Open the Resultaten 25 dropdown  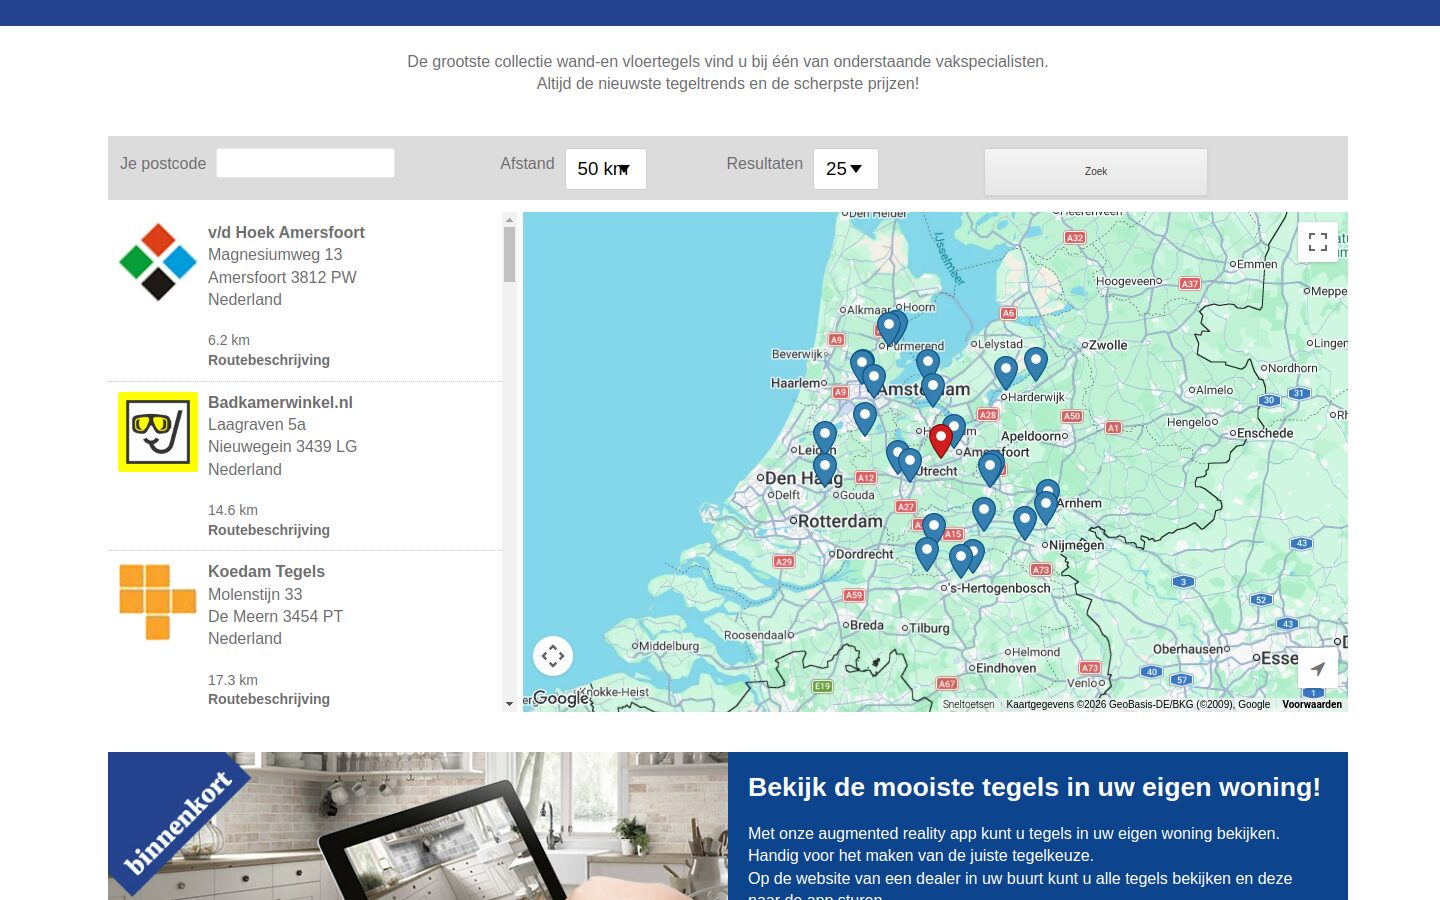coord(846,169)
